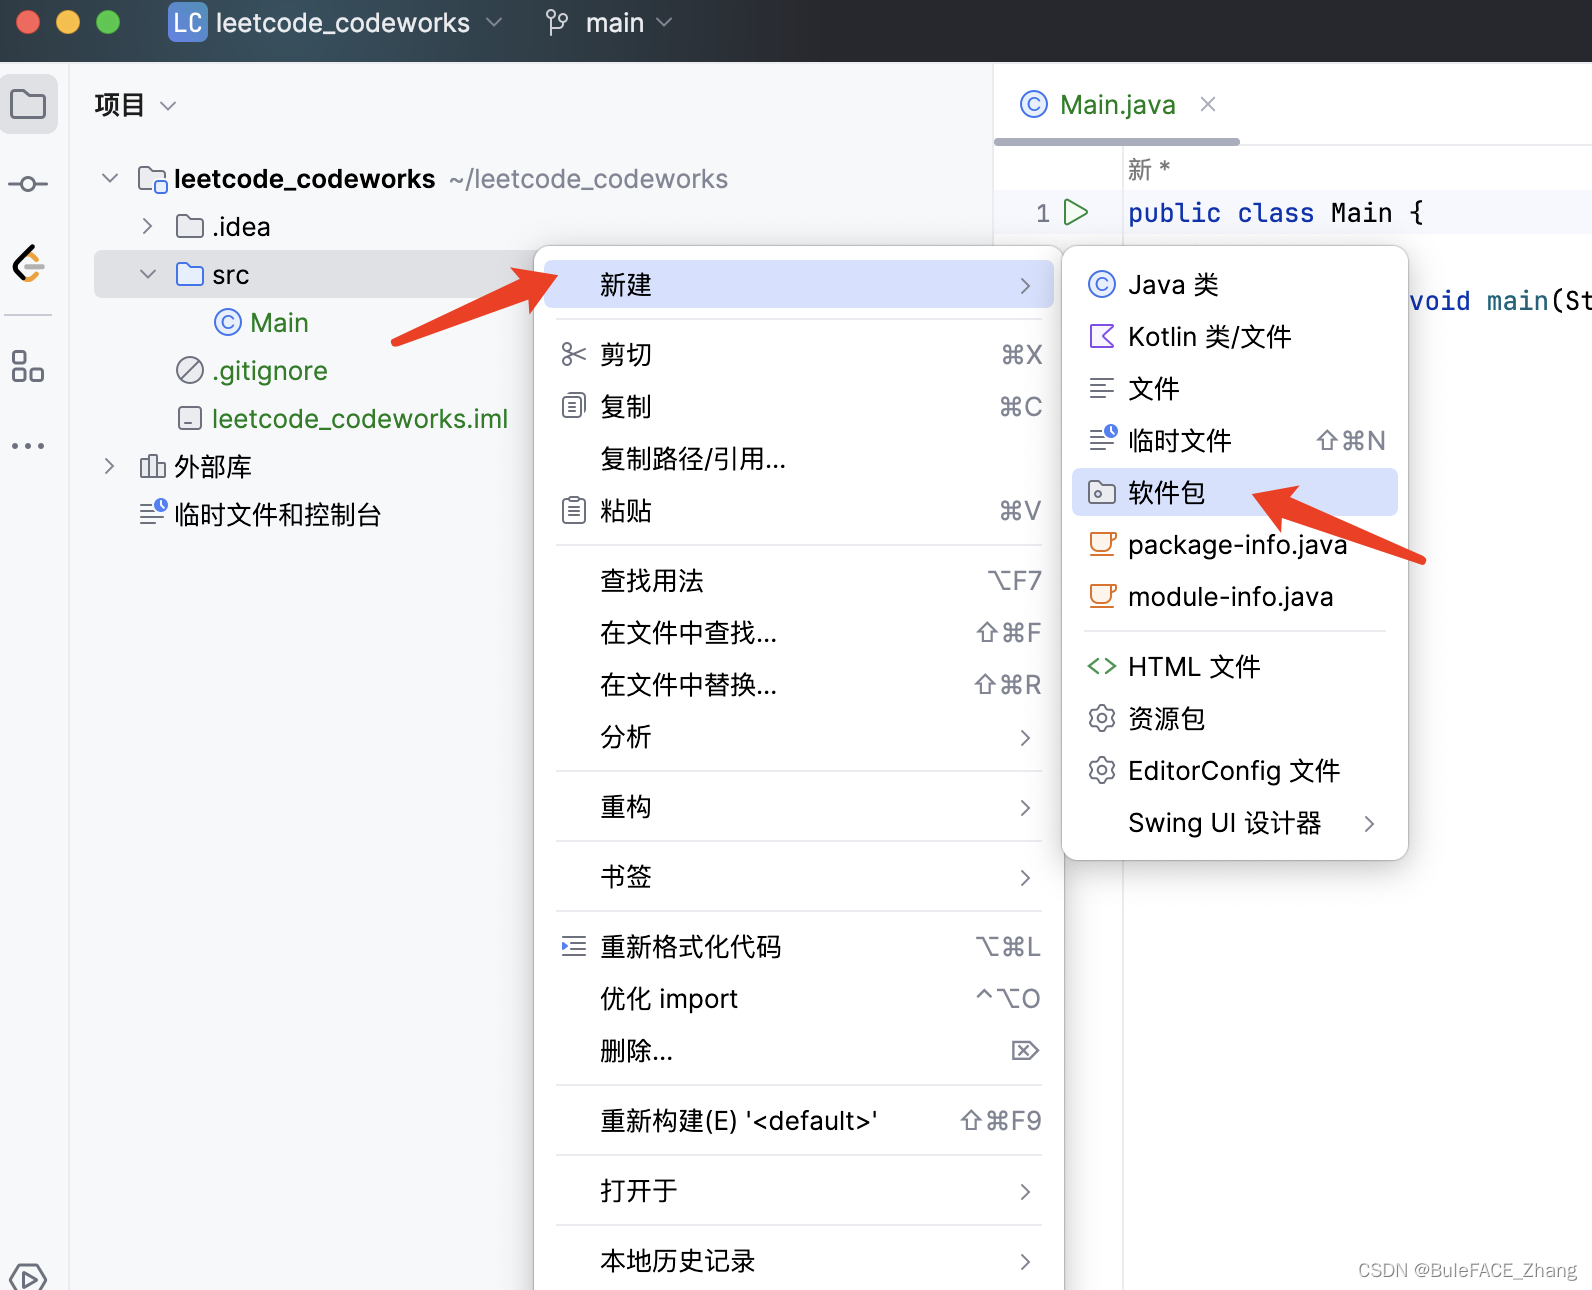Select 在文件中查找... menu item
The height and width of the screenshot is (1290, 1592).
coord(798,632)
